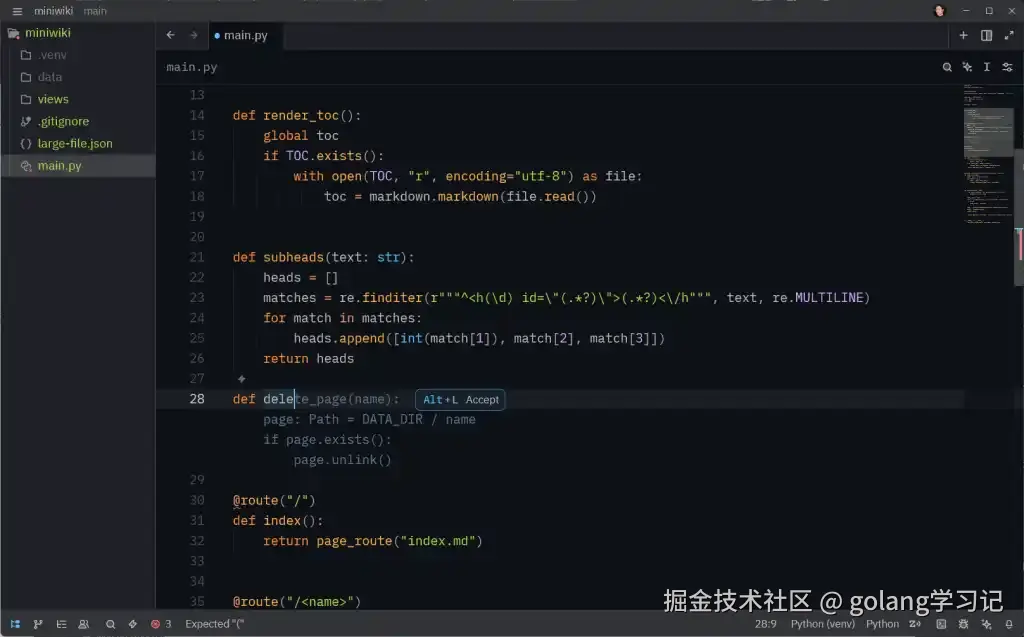Toggle the debugger panel bug icon

tap(963, 624)
